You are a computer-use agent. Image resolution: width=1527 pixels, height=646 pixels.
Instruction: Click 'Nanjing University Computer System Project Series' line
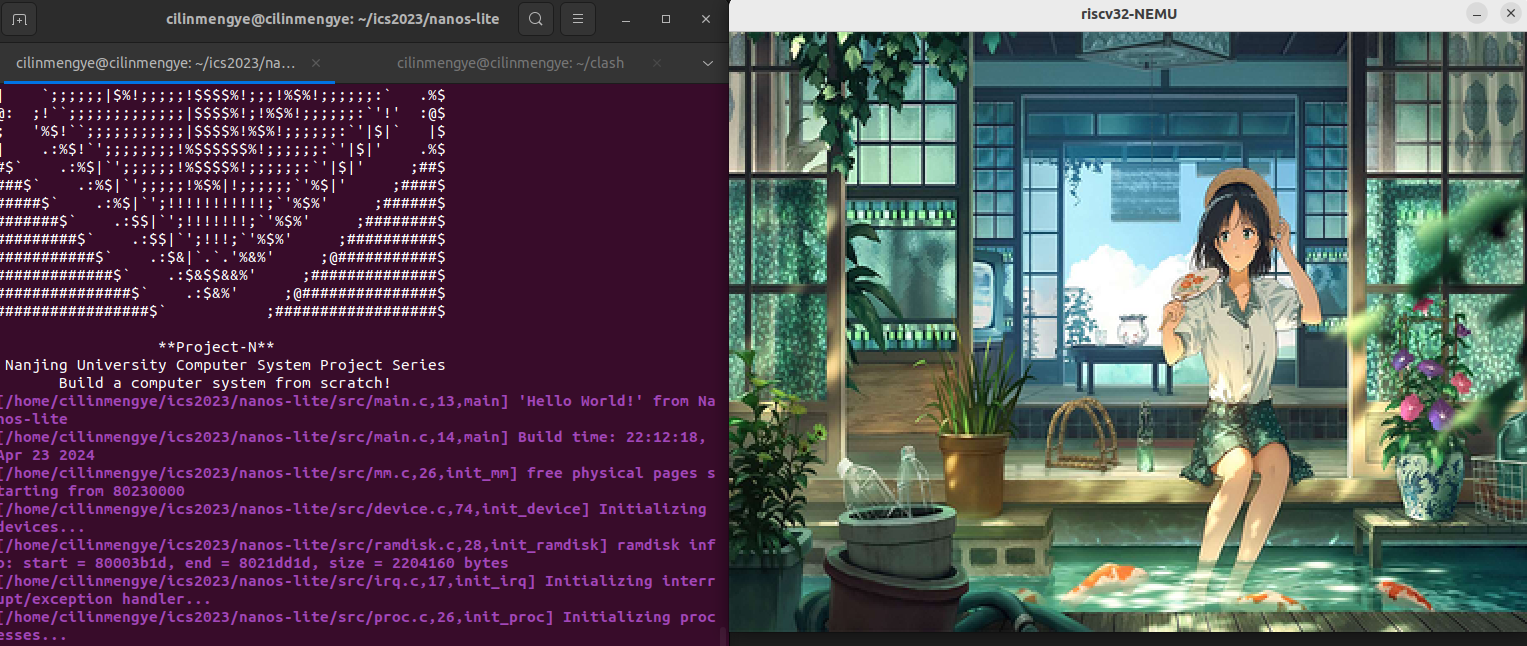(225, 365)
